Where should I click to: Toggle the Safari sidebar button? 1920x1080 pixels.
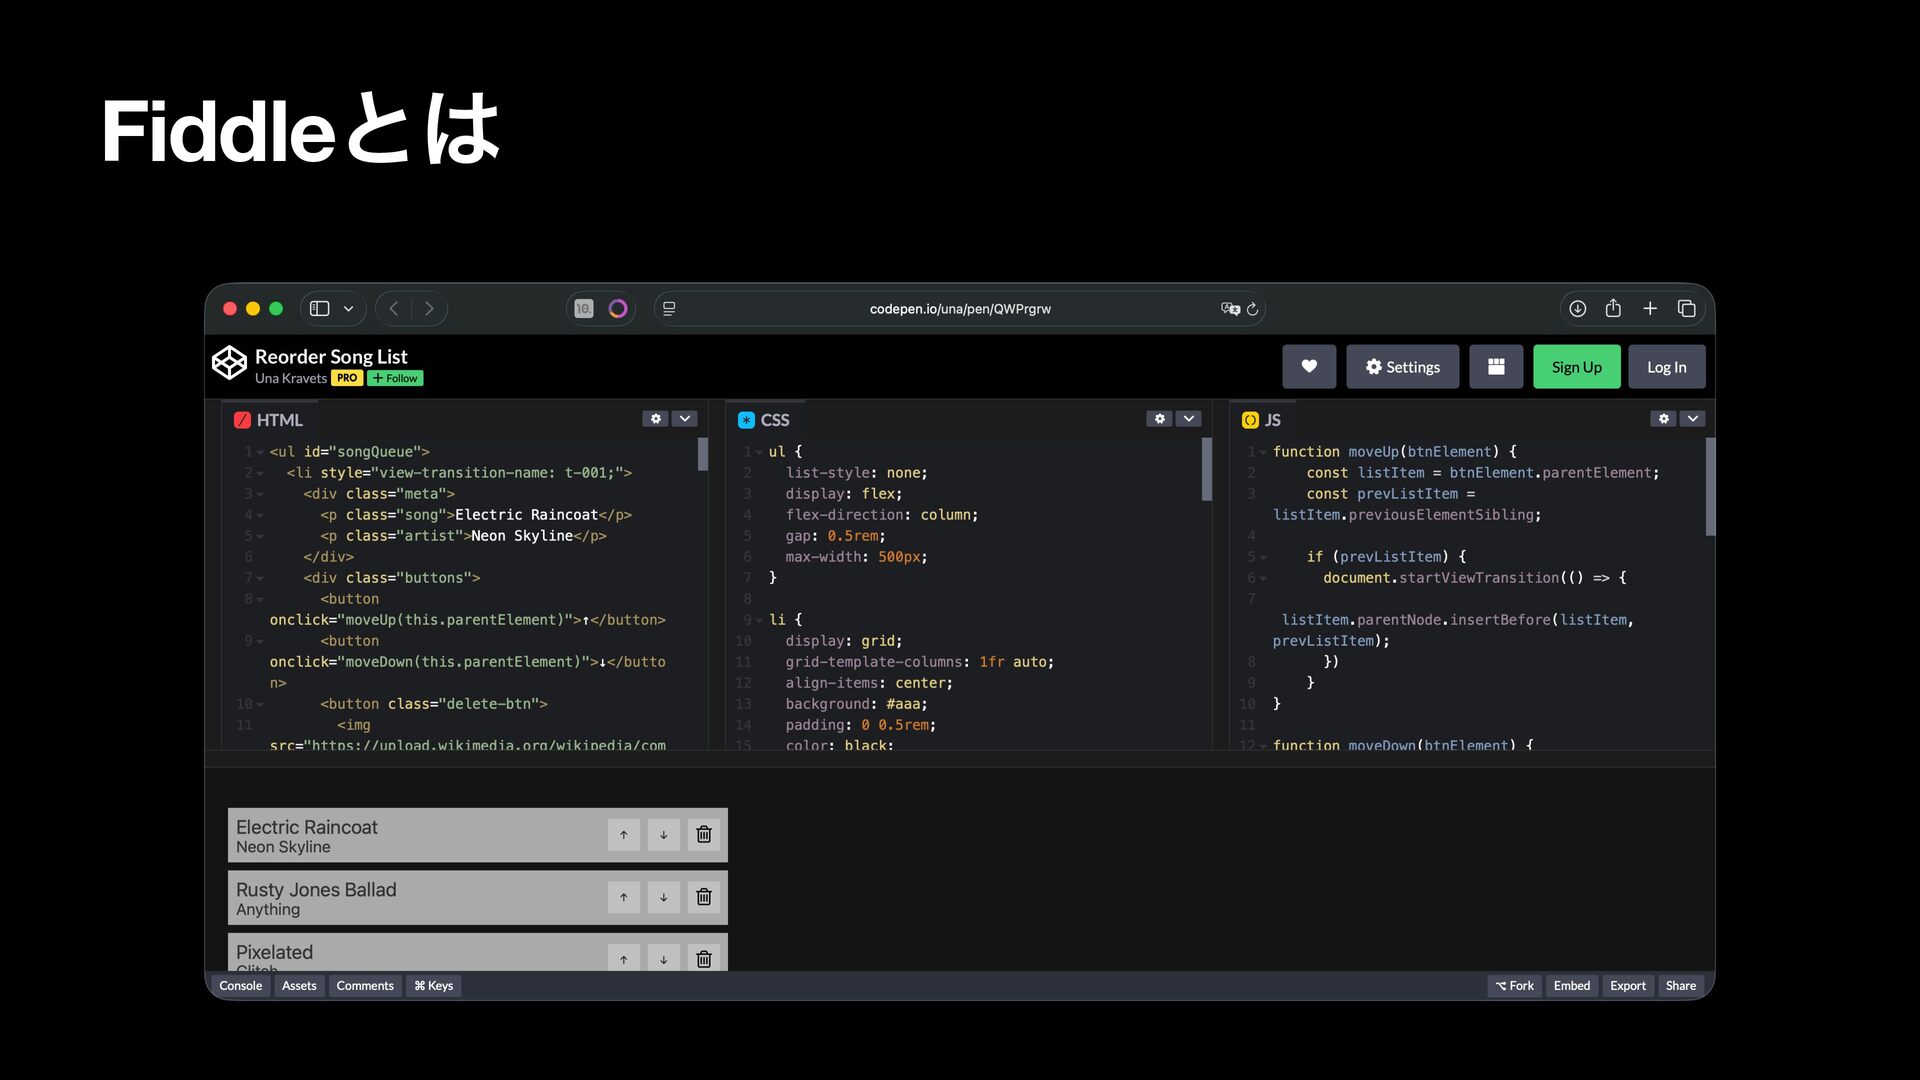(x=320, y=309)
